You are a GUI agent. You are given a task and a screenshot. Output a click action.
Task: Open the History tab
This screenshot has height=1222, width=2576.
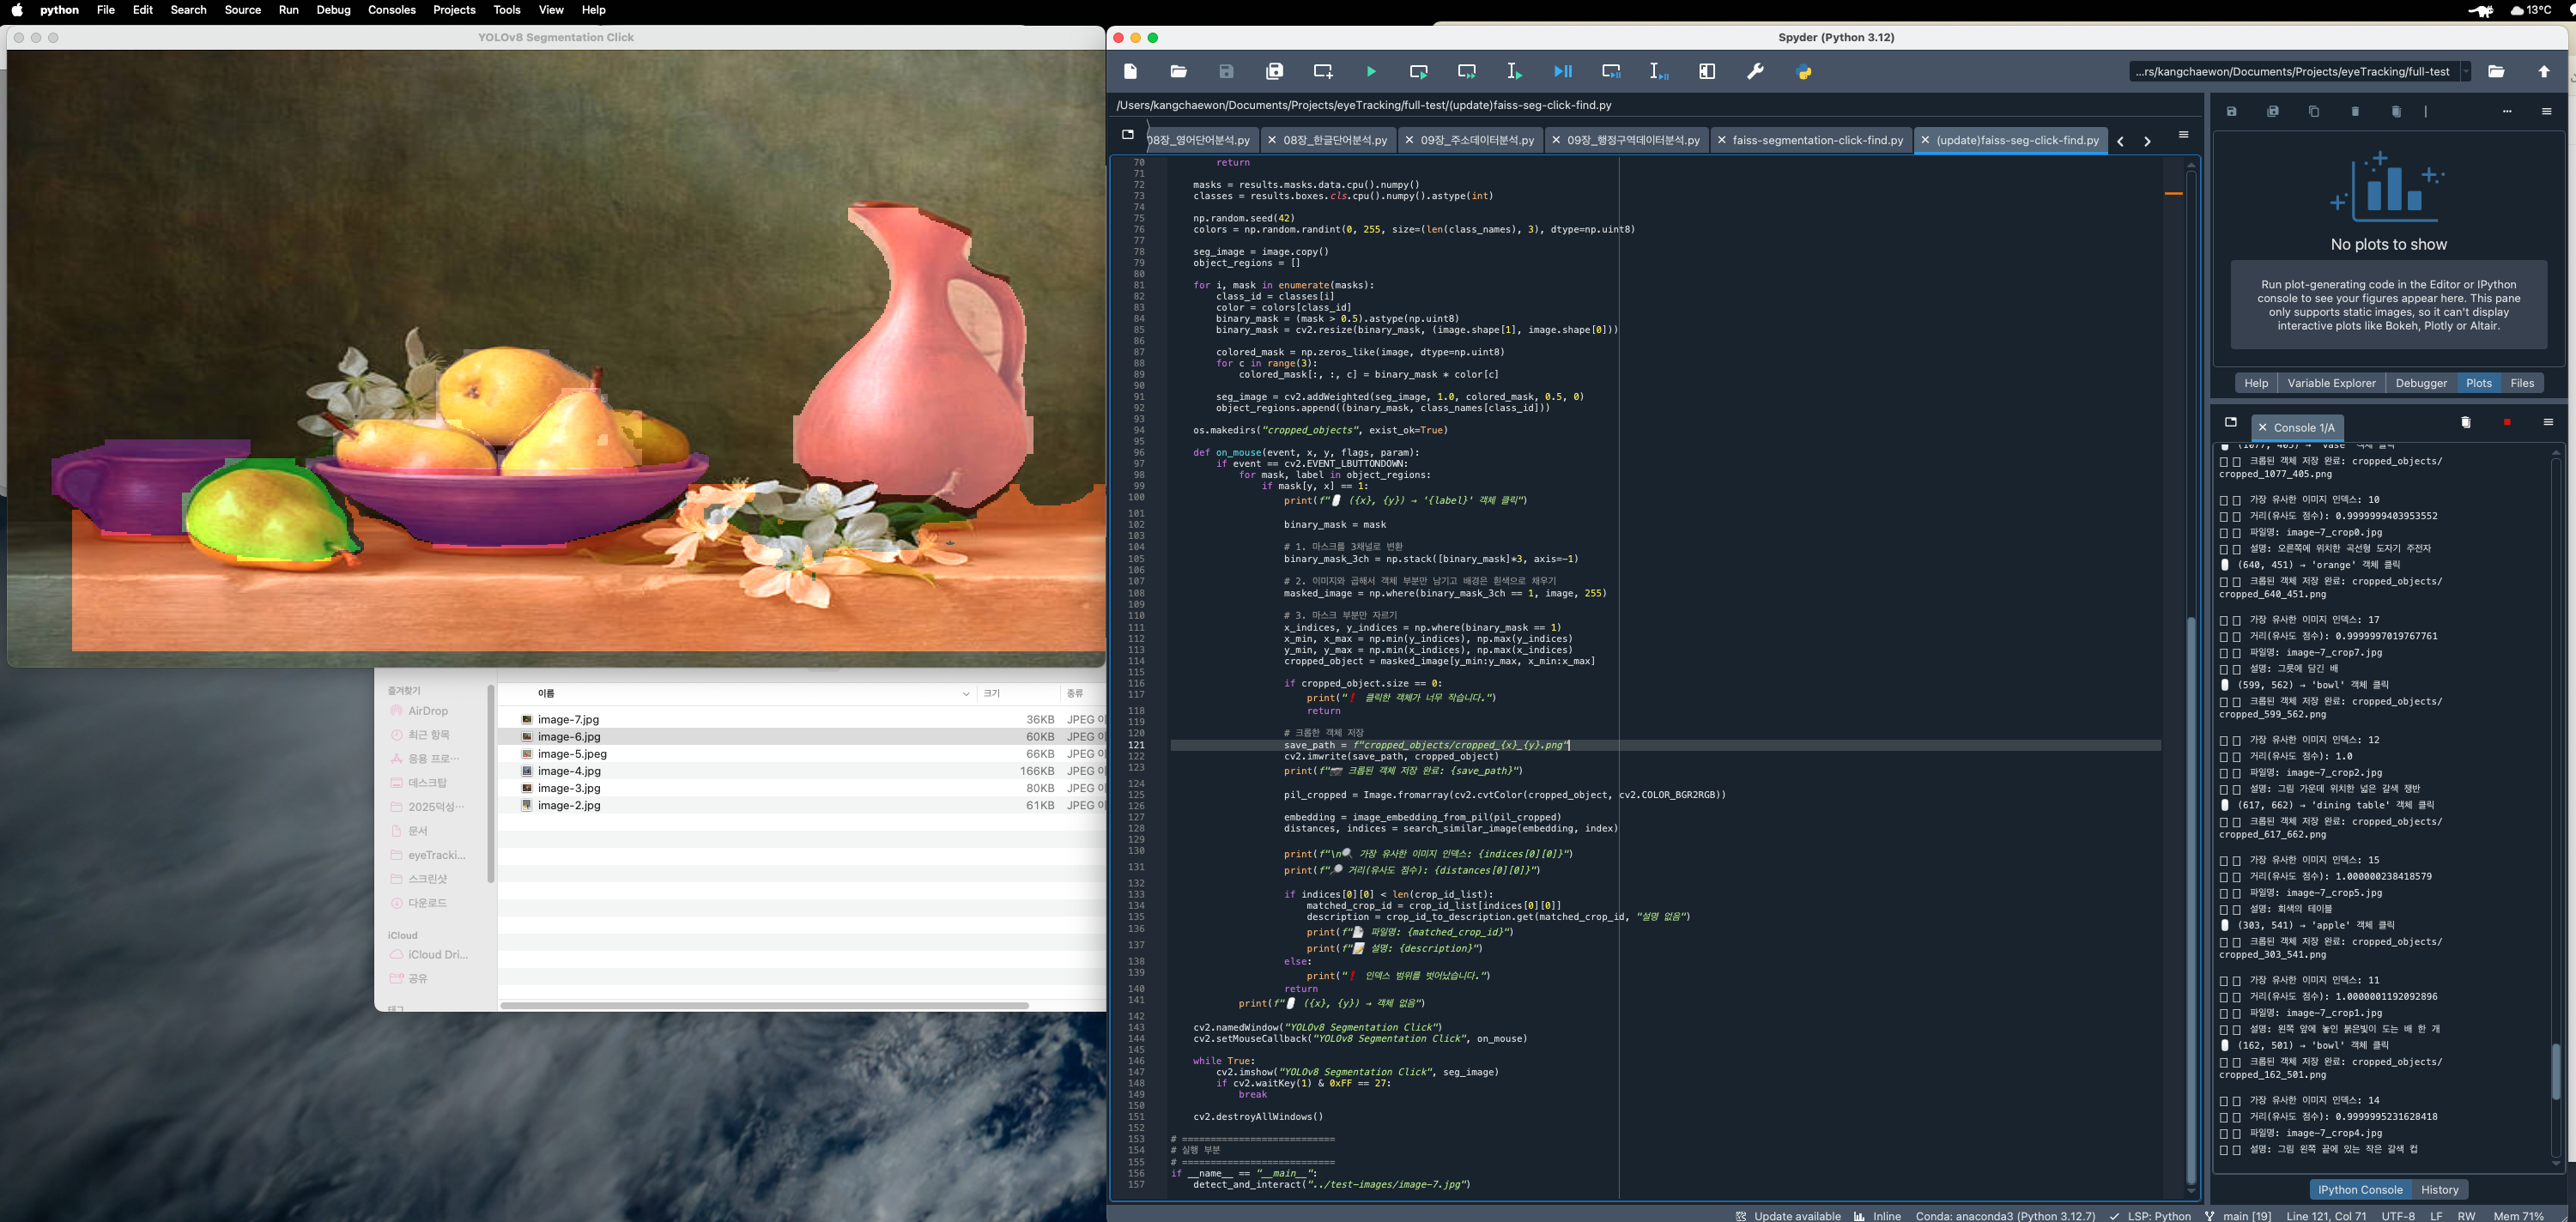(2439, 1190)
